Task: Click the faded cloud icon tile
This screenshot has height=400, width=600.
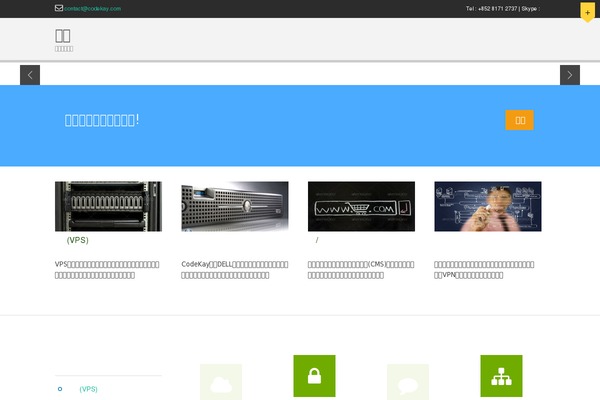Action: (x=221, y=382)
